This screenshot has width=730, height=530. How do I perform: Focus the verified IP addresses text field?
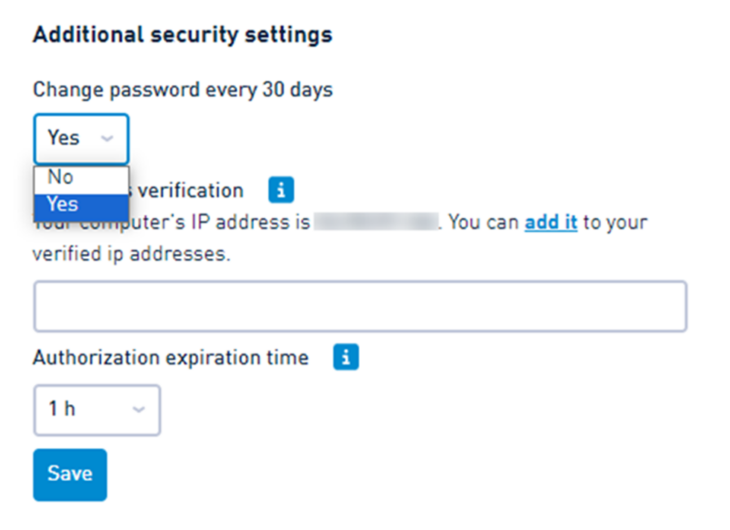click(x=360, y=306)
